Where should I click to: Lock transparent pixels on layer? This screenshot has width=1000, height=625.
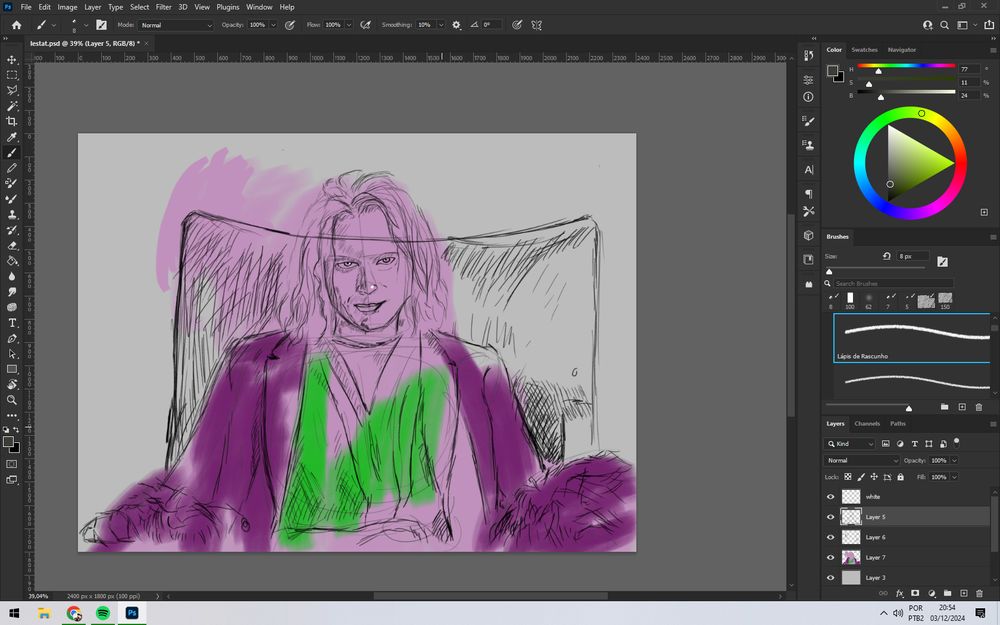point(848,477)
